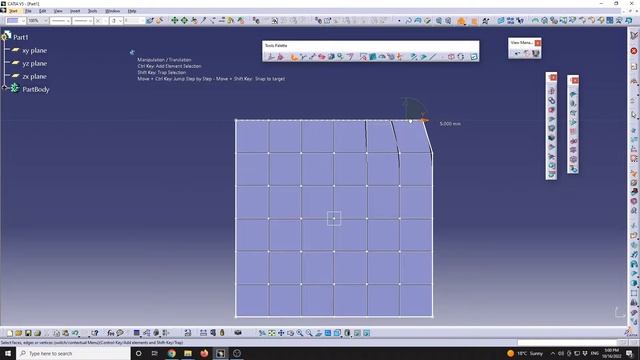Open the View menu
640x360 pixels.
point(58,11)
